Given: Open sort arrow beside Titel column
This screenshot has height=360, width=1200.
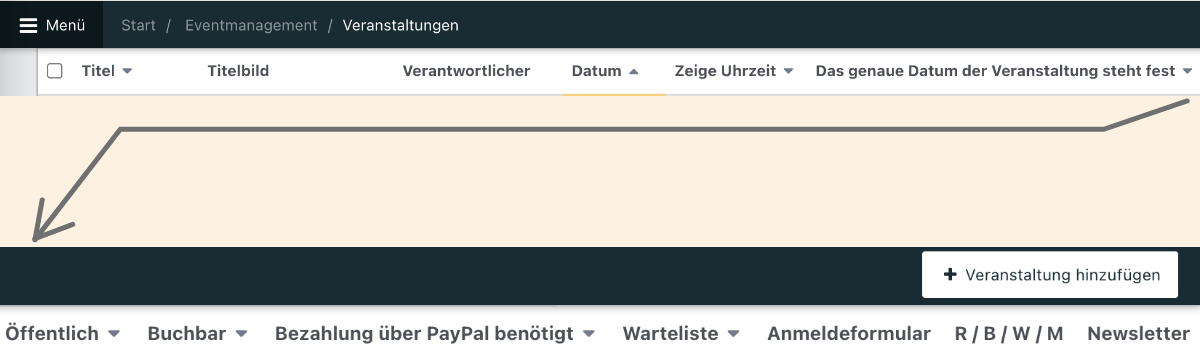Looking at the screenshot, I should (127, 72).
